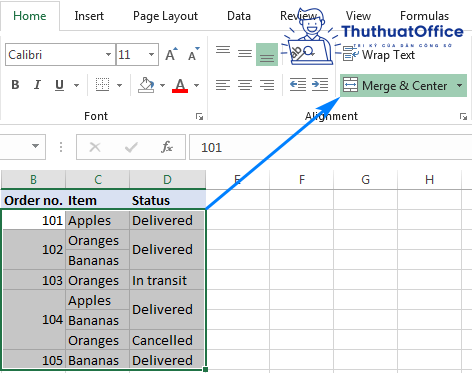Viewport: 472px width, 373px height.
Task: Click into the formula bar showing 101
Action: click(x=330, y=147)
